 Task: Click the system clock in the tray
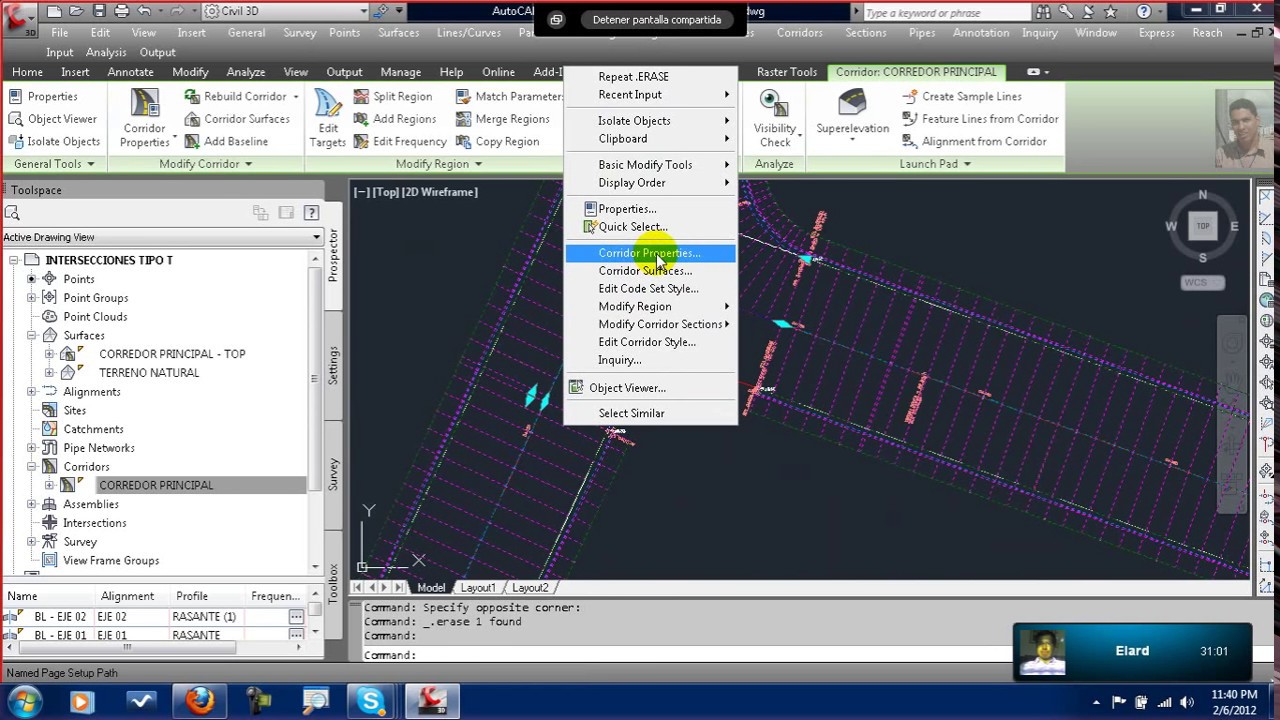click(x=1233, y=701)
